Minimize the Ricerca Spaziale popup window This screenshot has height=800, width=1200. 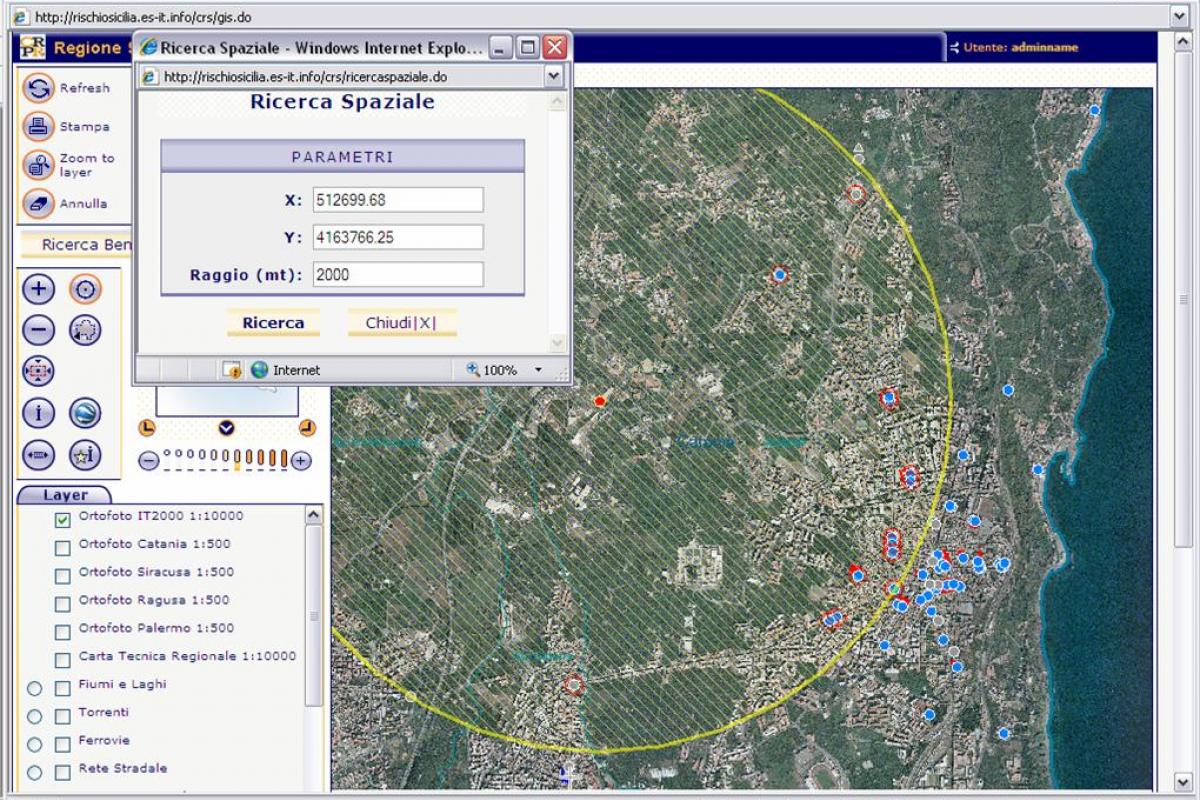point(501,47)
